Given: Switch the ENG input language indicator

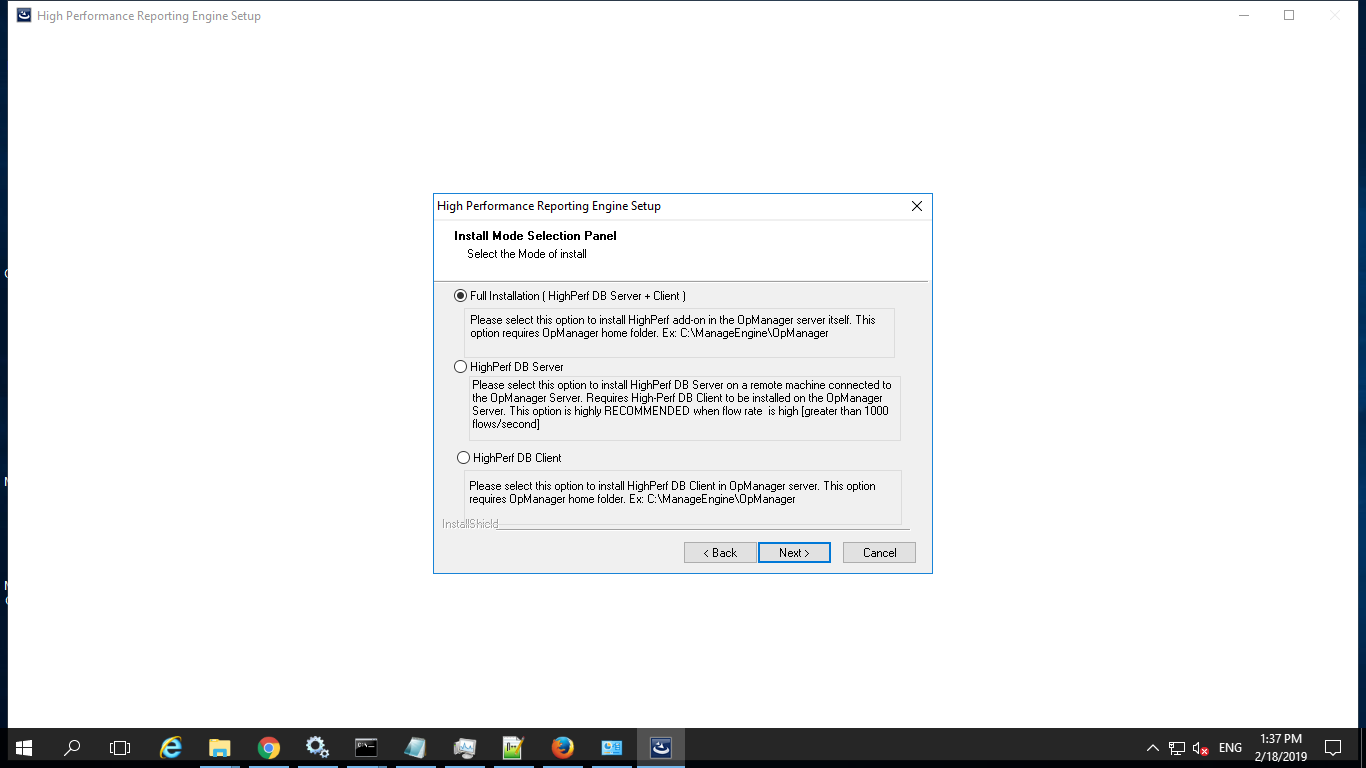Looking at the screenshot, I should tap(1230, 748).
